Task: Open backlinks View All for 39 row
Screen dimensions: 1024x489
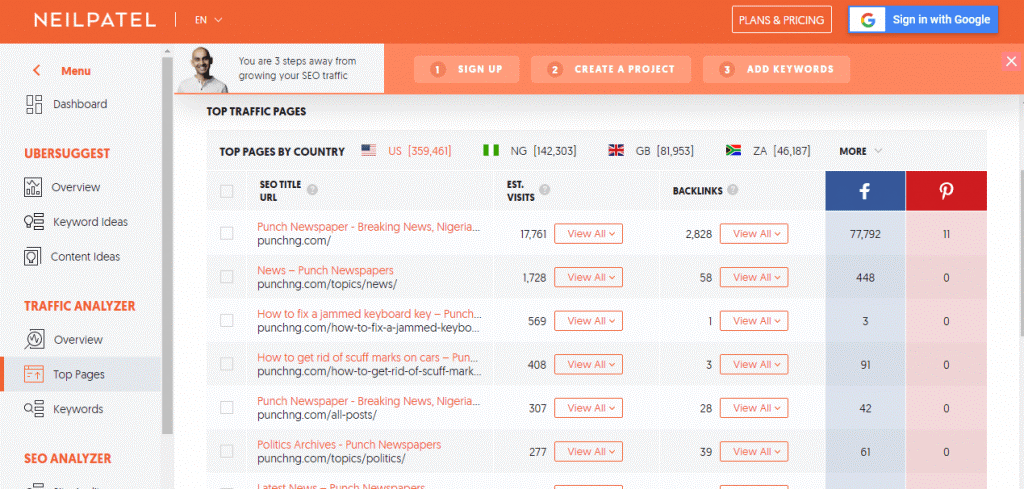Action: [x=754, y=451]
